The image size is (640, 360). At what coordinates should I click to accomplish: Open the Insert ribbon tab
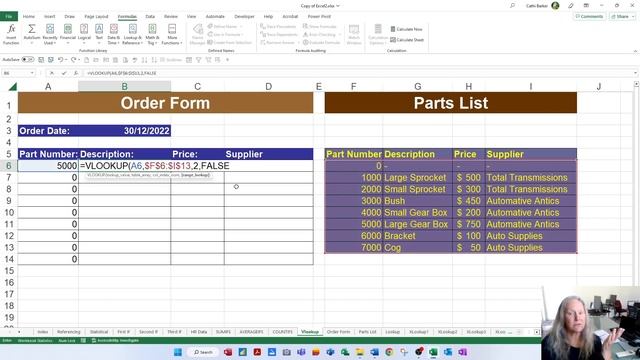click(x=49, y=16)
